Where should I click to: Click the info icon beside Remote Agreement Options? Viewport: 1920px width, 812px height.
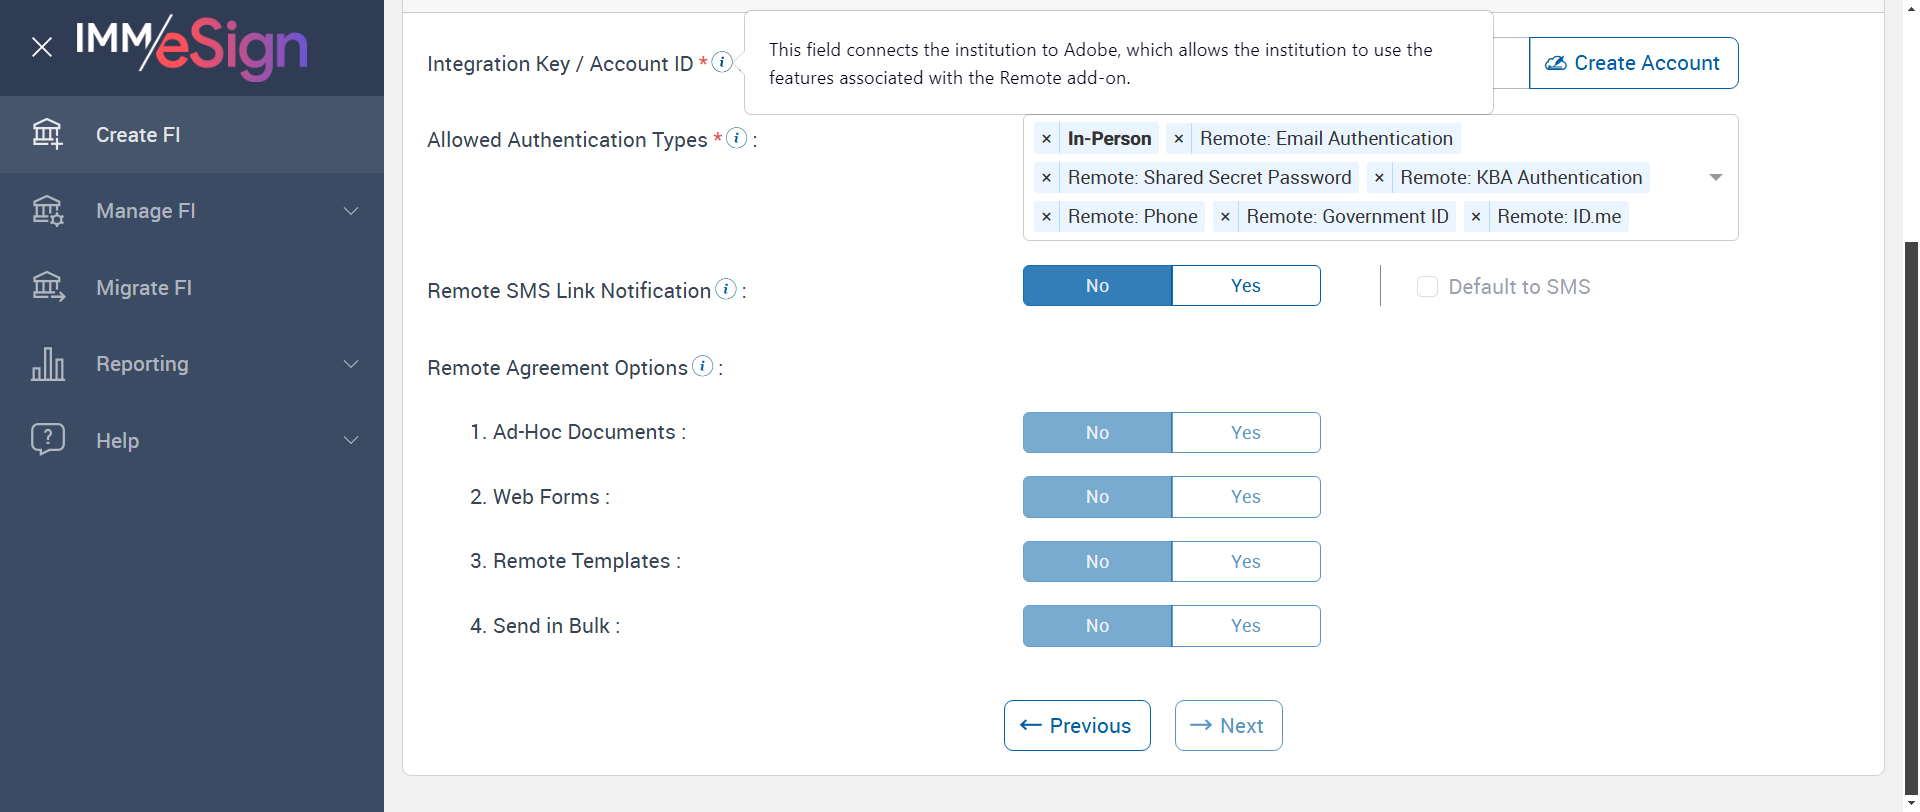point(703,366)
